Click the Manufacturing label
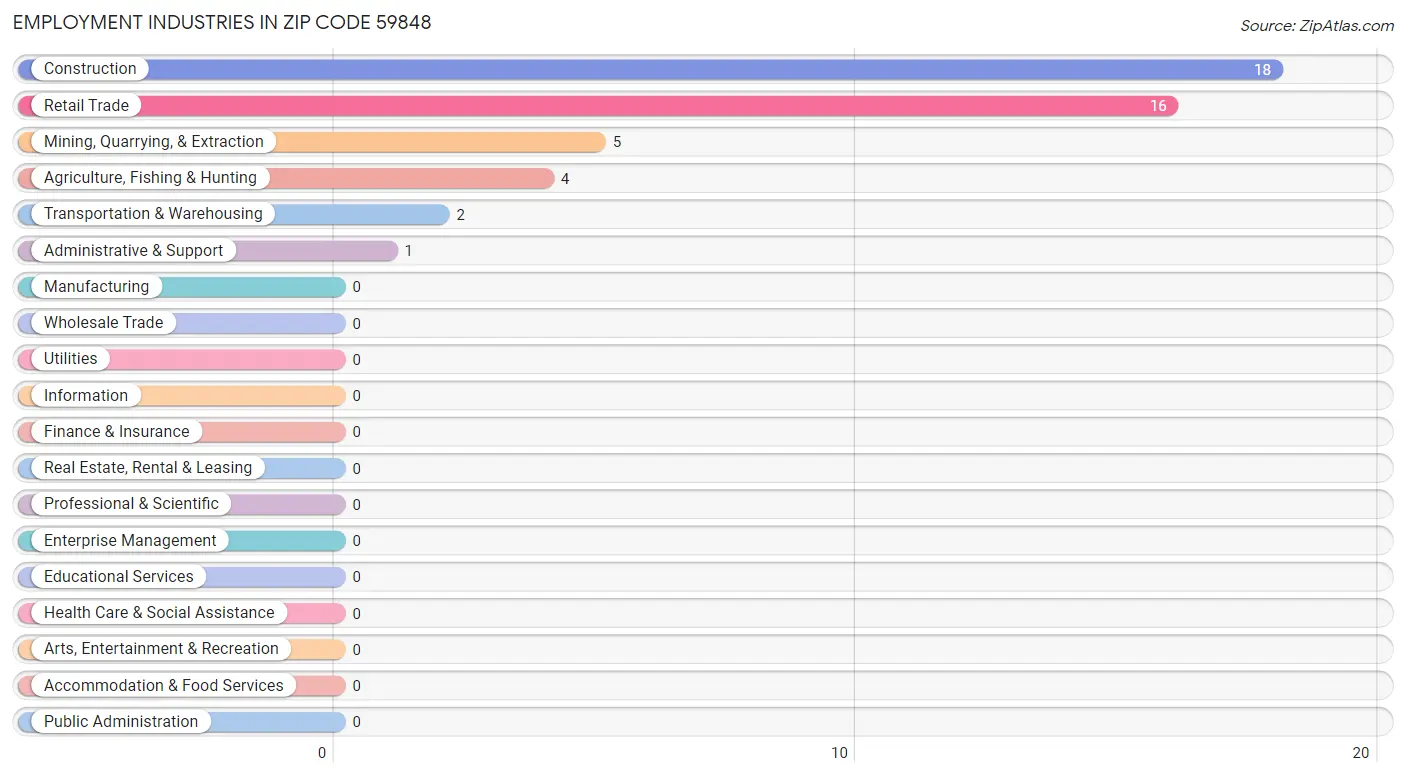The height and width of the screenshot is (776, 1406). point(96,287)
